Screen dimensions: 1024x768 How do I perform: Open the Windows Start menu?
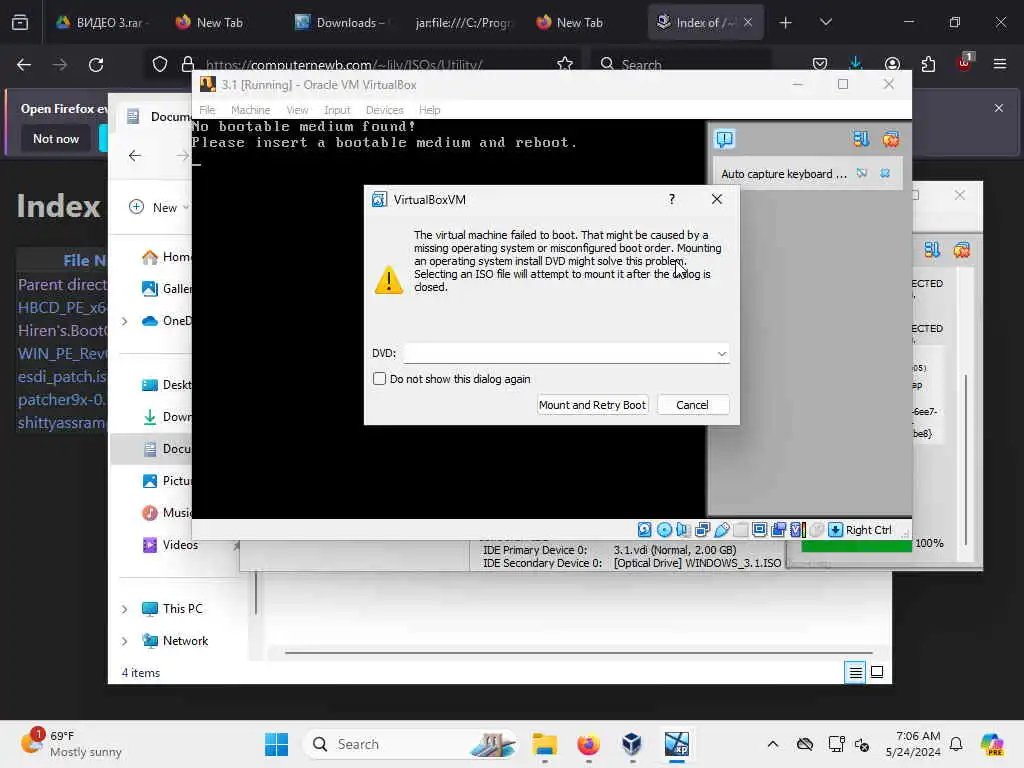pyautogui.click(x=276, y=744)
